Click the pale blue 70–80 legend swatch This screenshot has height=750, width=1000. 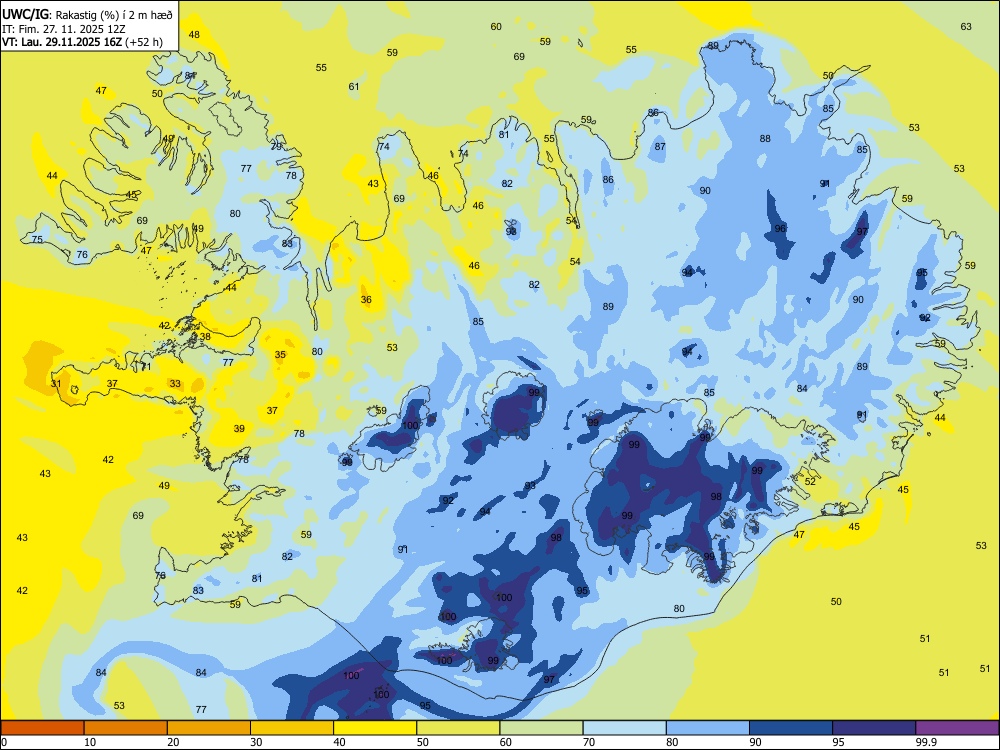[624, 728]
